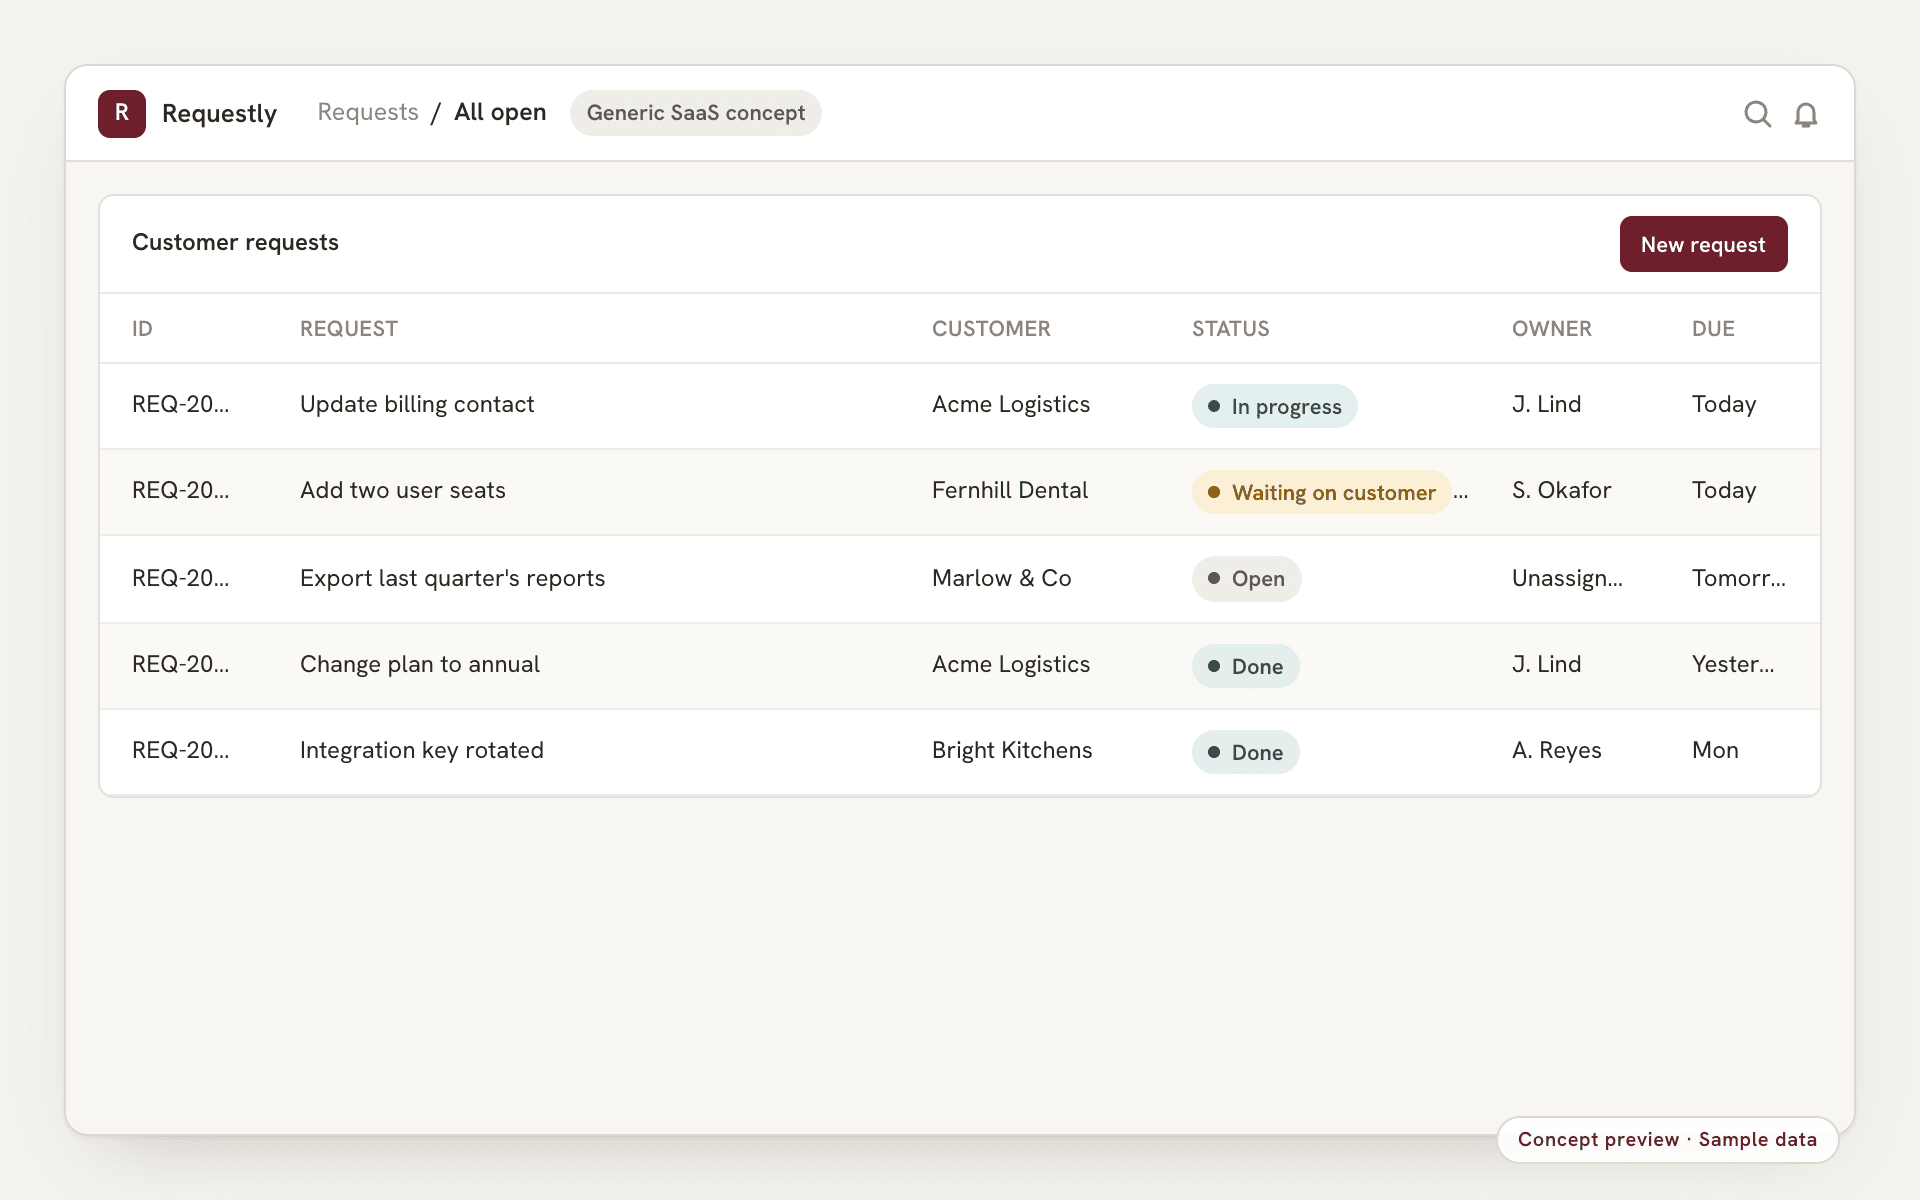The width and height of the screenshot is (1920, 1200).
Task: Select Acme Logistics in Update billing row
Action: [x=1011, y=404]
